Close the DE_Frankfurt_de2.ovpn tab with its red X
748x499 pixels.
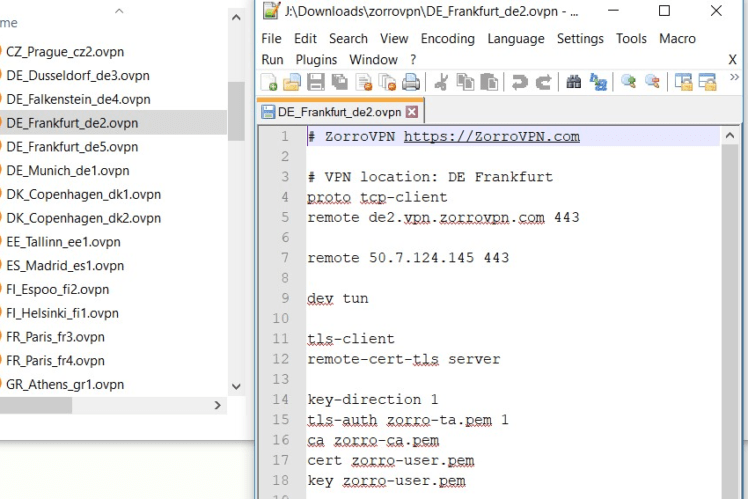[x=411, y=112]
